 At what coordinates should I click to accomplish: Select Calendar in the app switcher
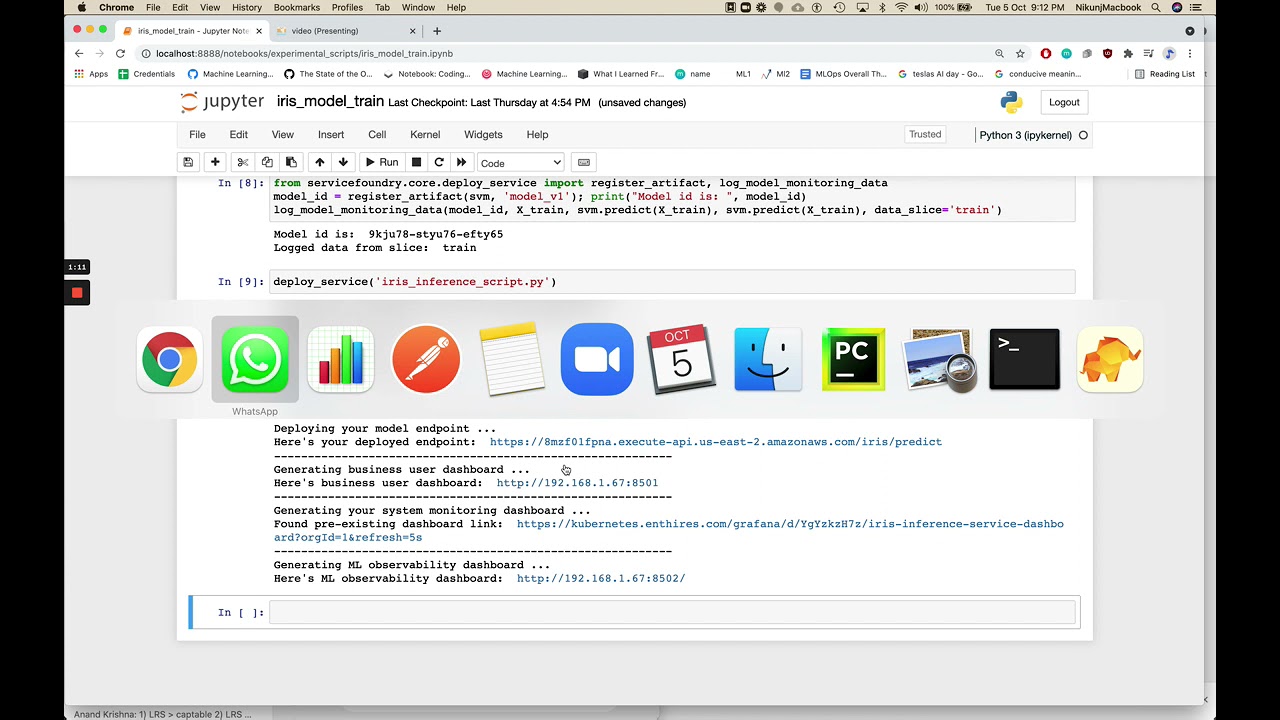point(682,360)
